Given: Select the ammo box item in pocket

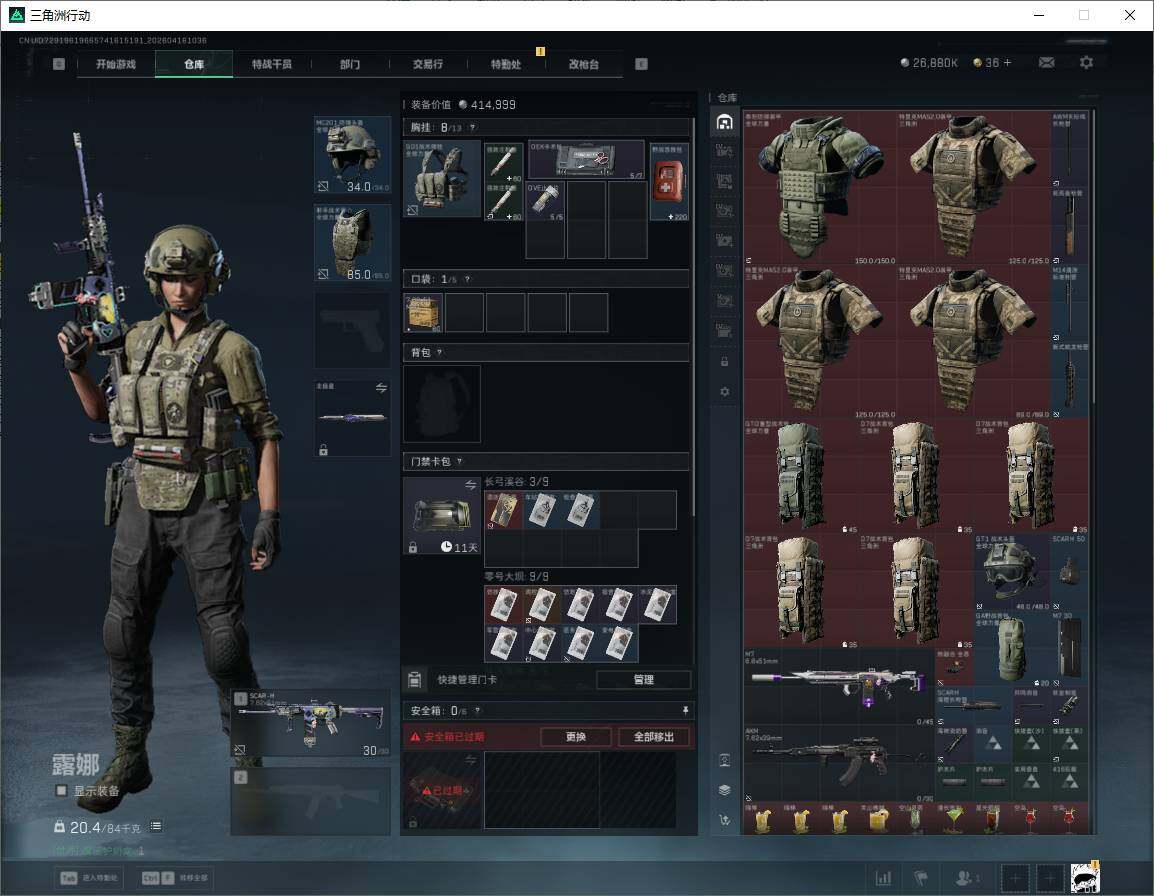Looking at the screenshot, I should [423, 313].
